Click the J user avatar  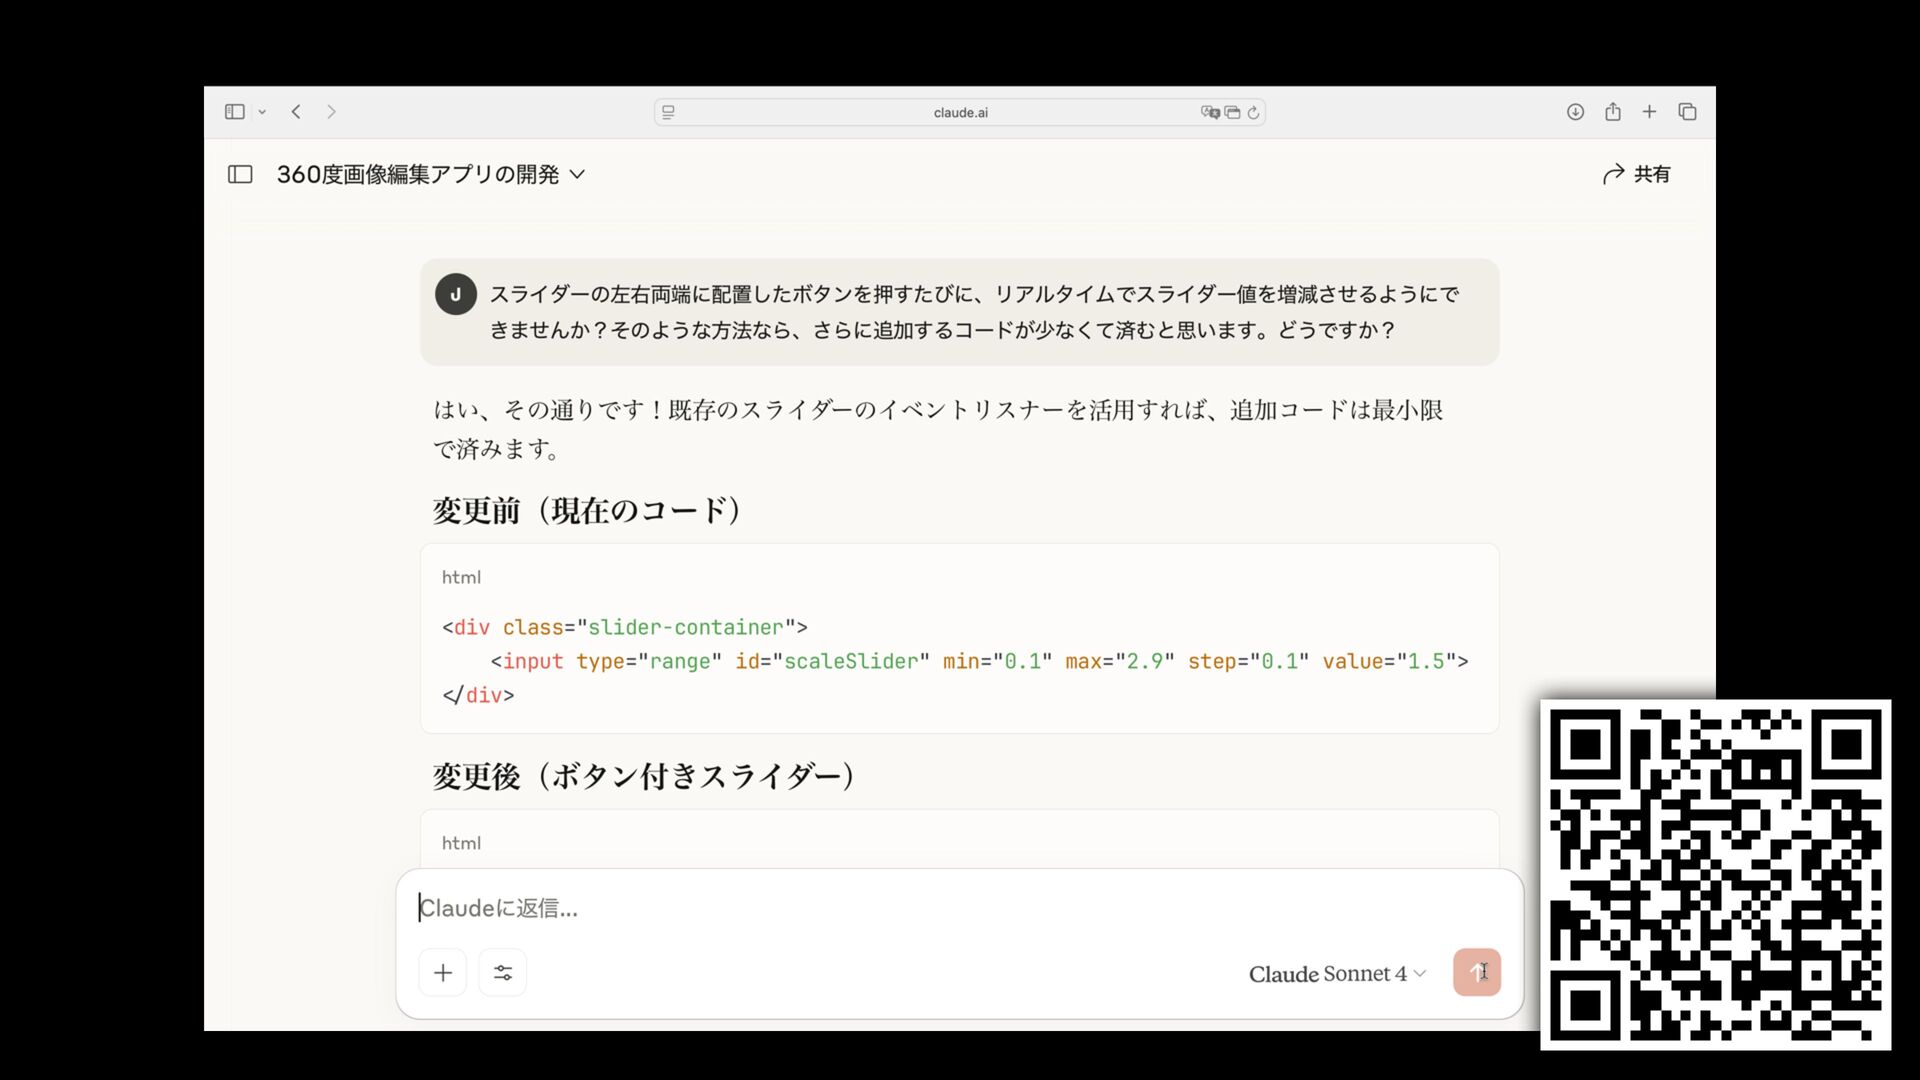click(456, 294)
